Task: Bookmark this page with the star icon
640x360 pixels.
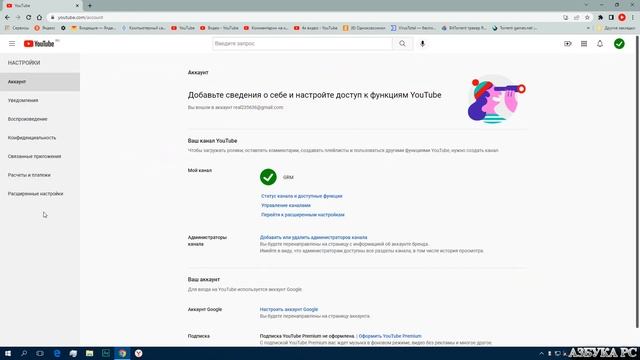Action: tap(587, 18)
